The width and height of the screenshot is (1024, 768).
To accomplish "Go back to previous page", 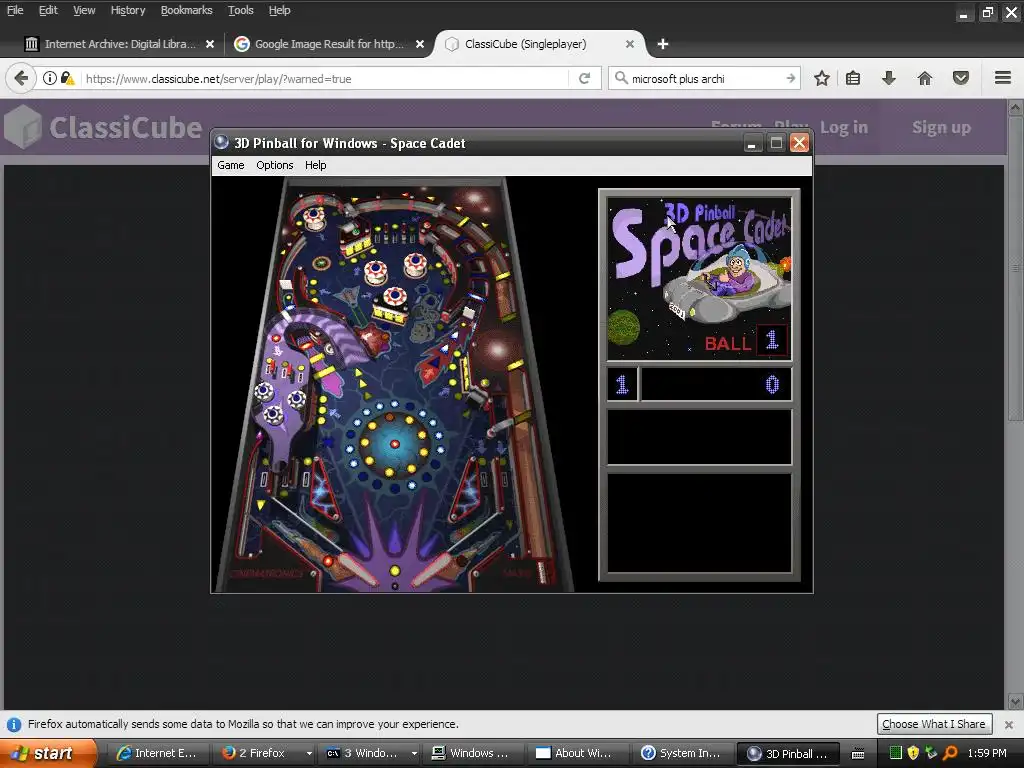I will [x=21, y=78].
